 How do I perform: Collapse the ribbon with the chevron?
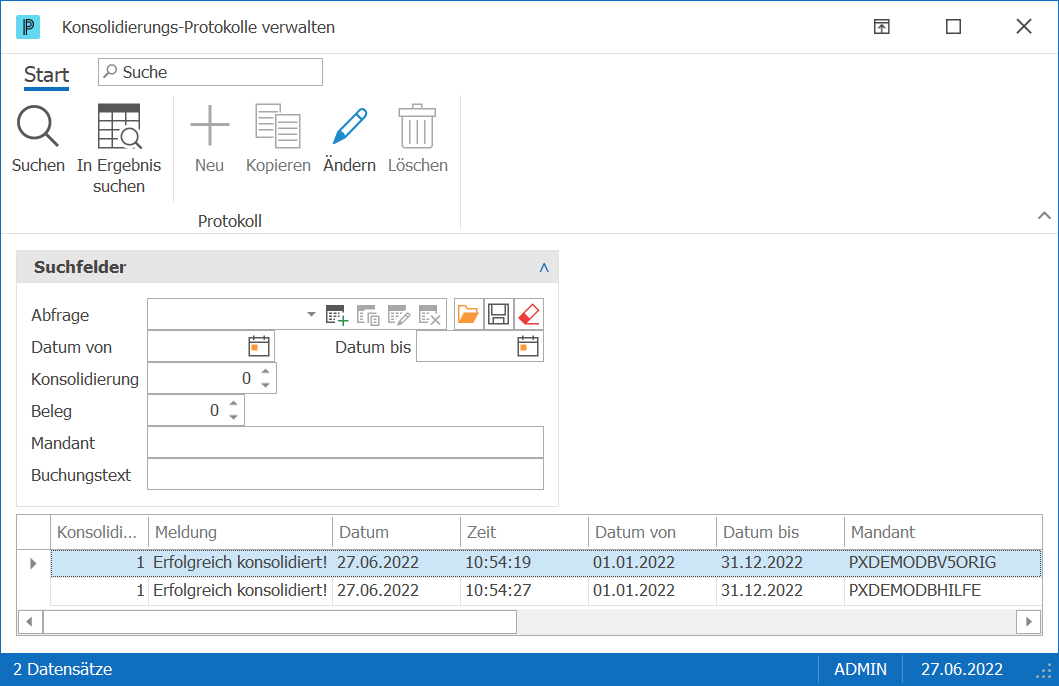pos(1044,215)
